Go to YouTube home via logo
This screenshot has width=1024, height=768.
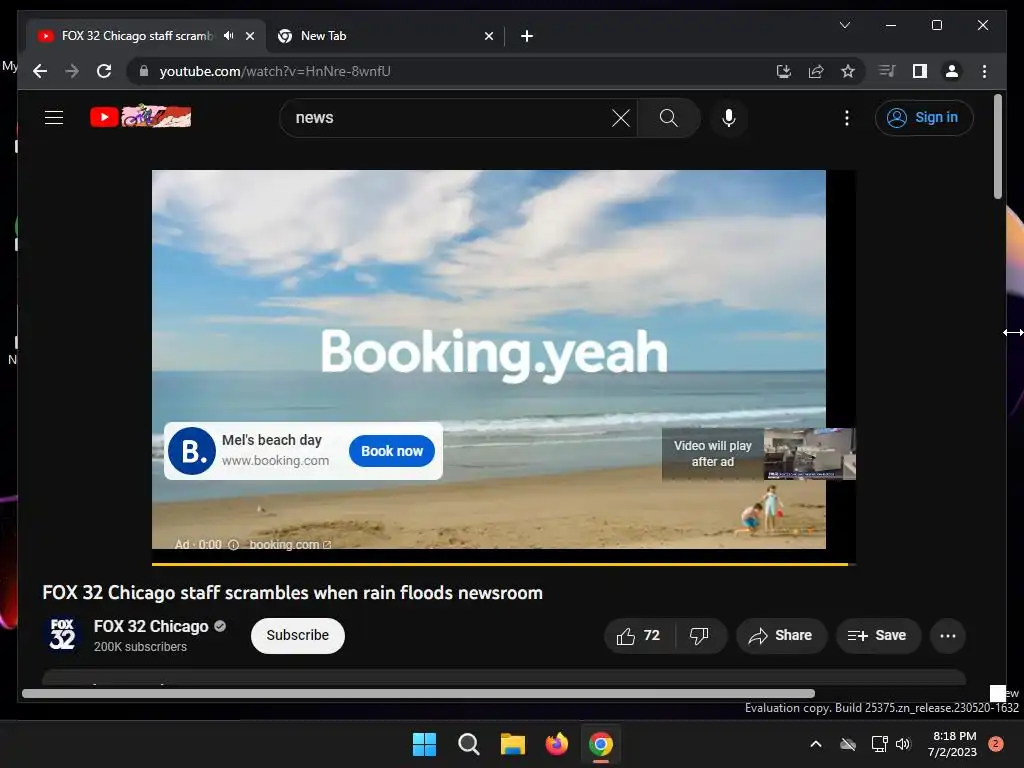pyautogui.click(x=140, y=117)
